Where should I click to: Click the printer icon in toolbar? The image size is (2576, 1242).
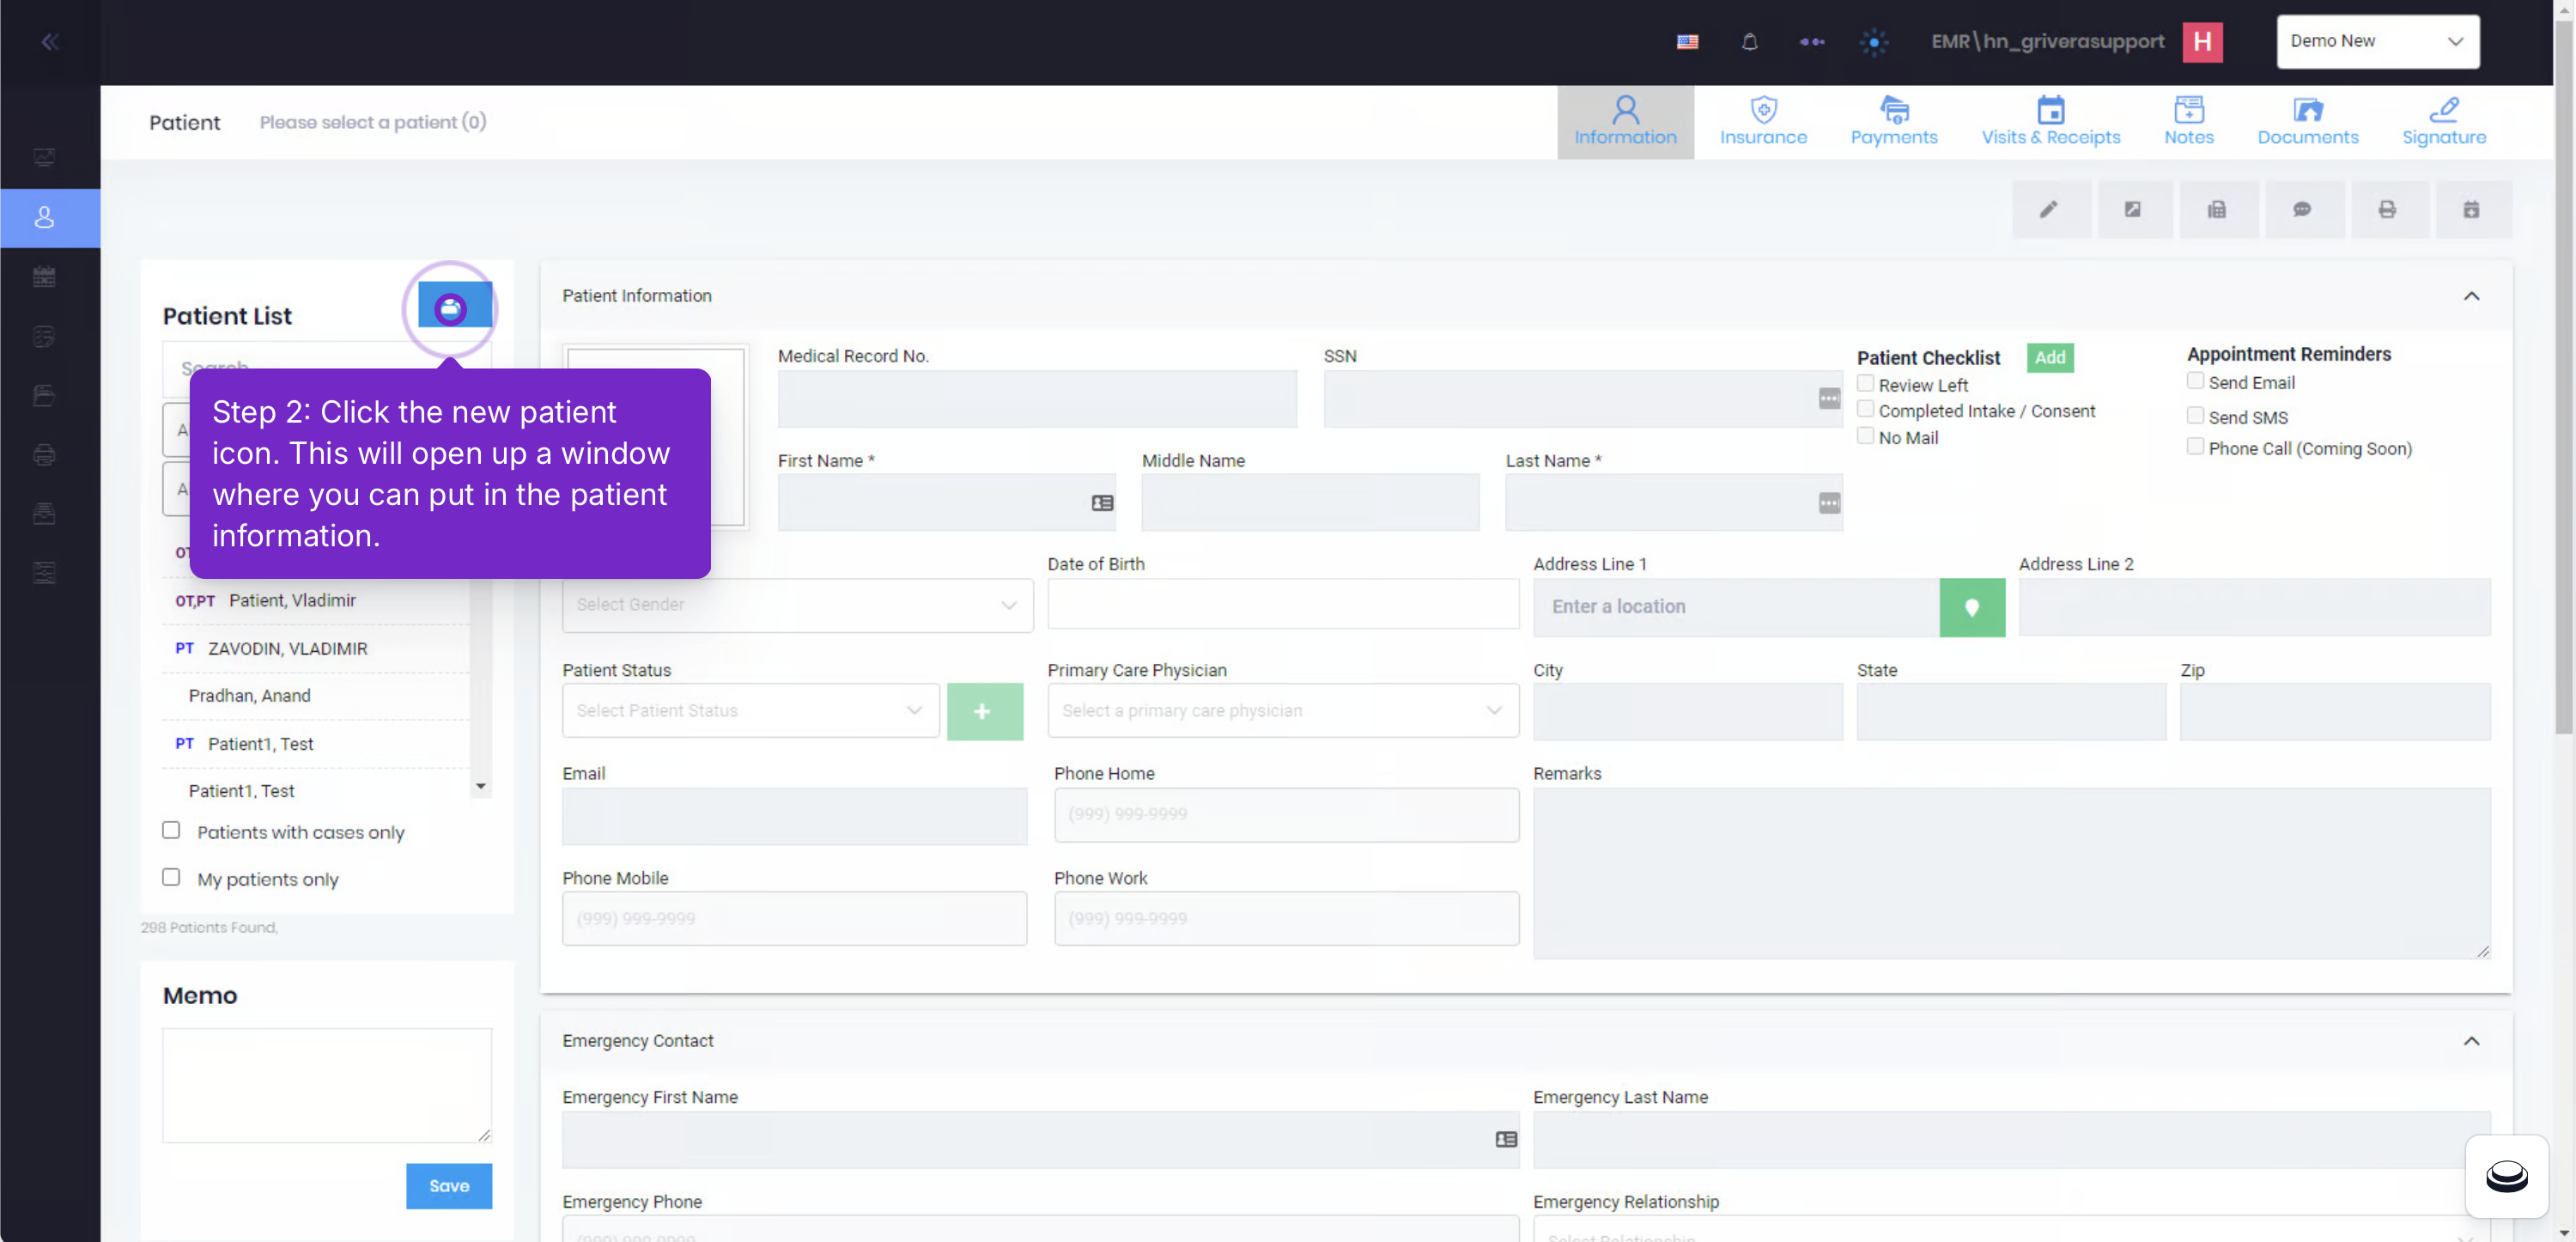2387,209
